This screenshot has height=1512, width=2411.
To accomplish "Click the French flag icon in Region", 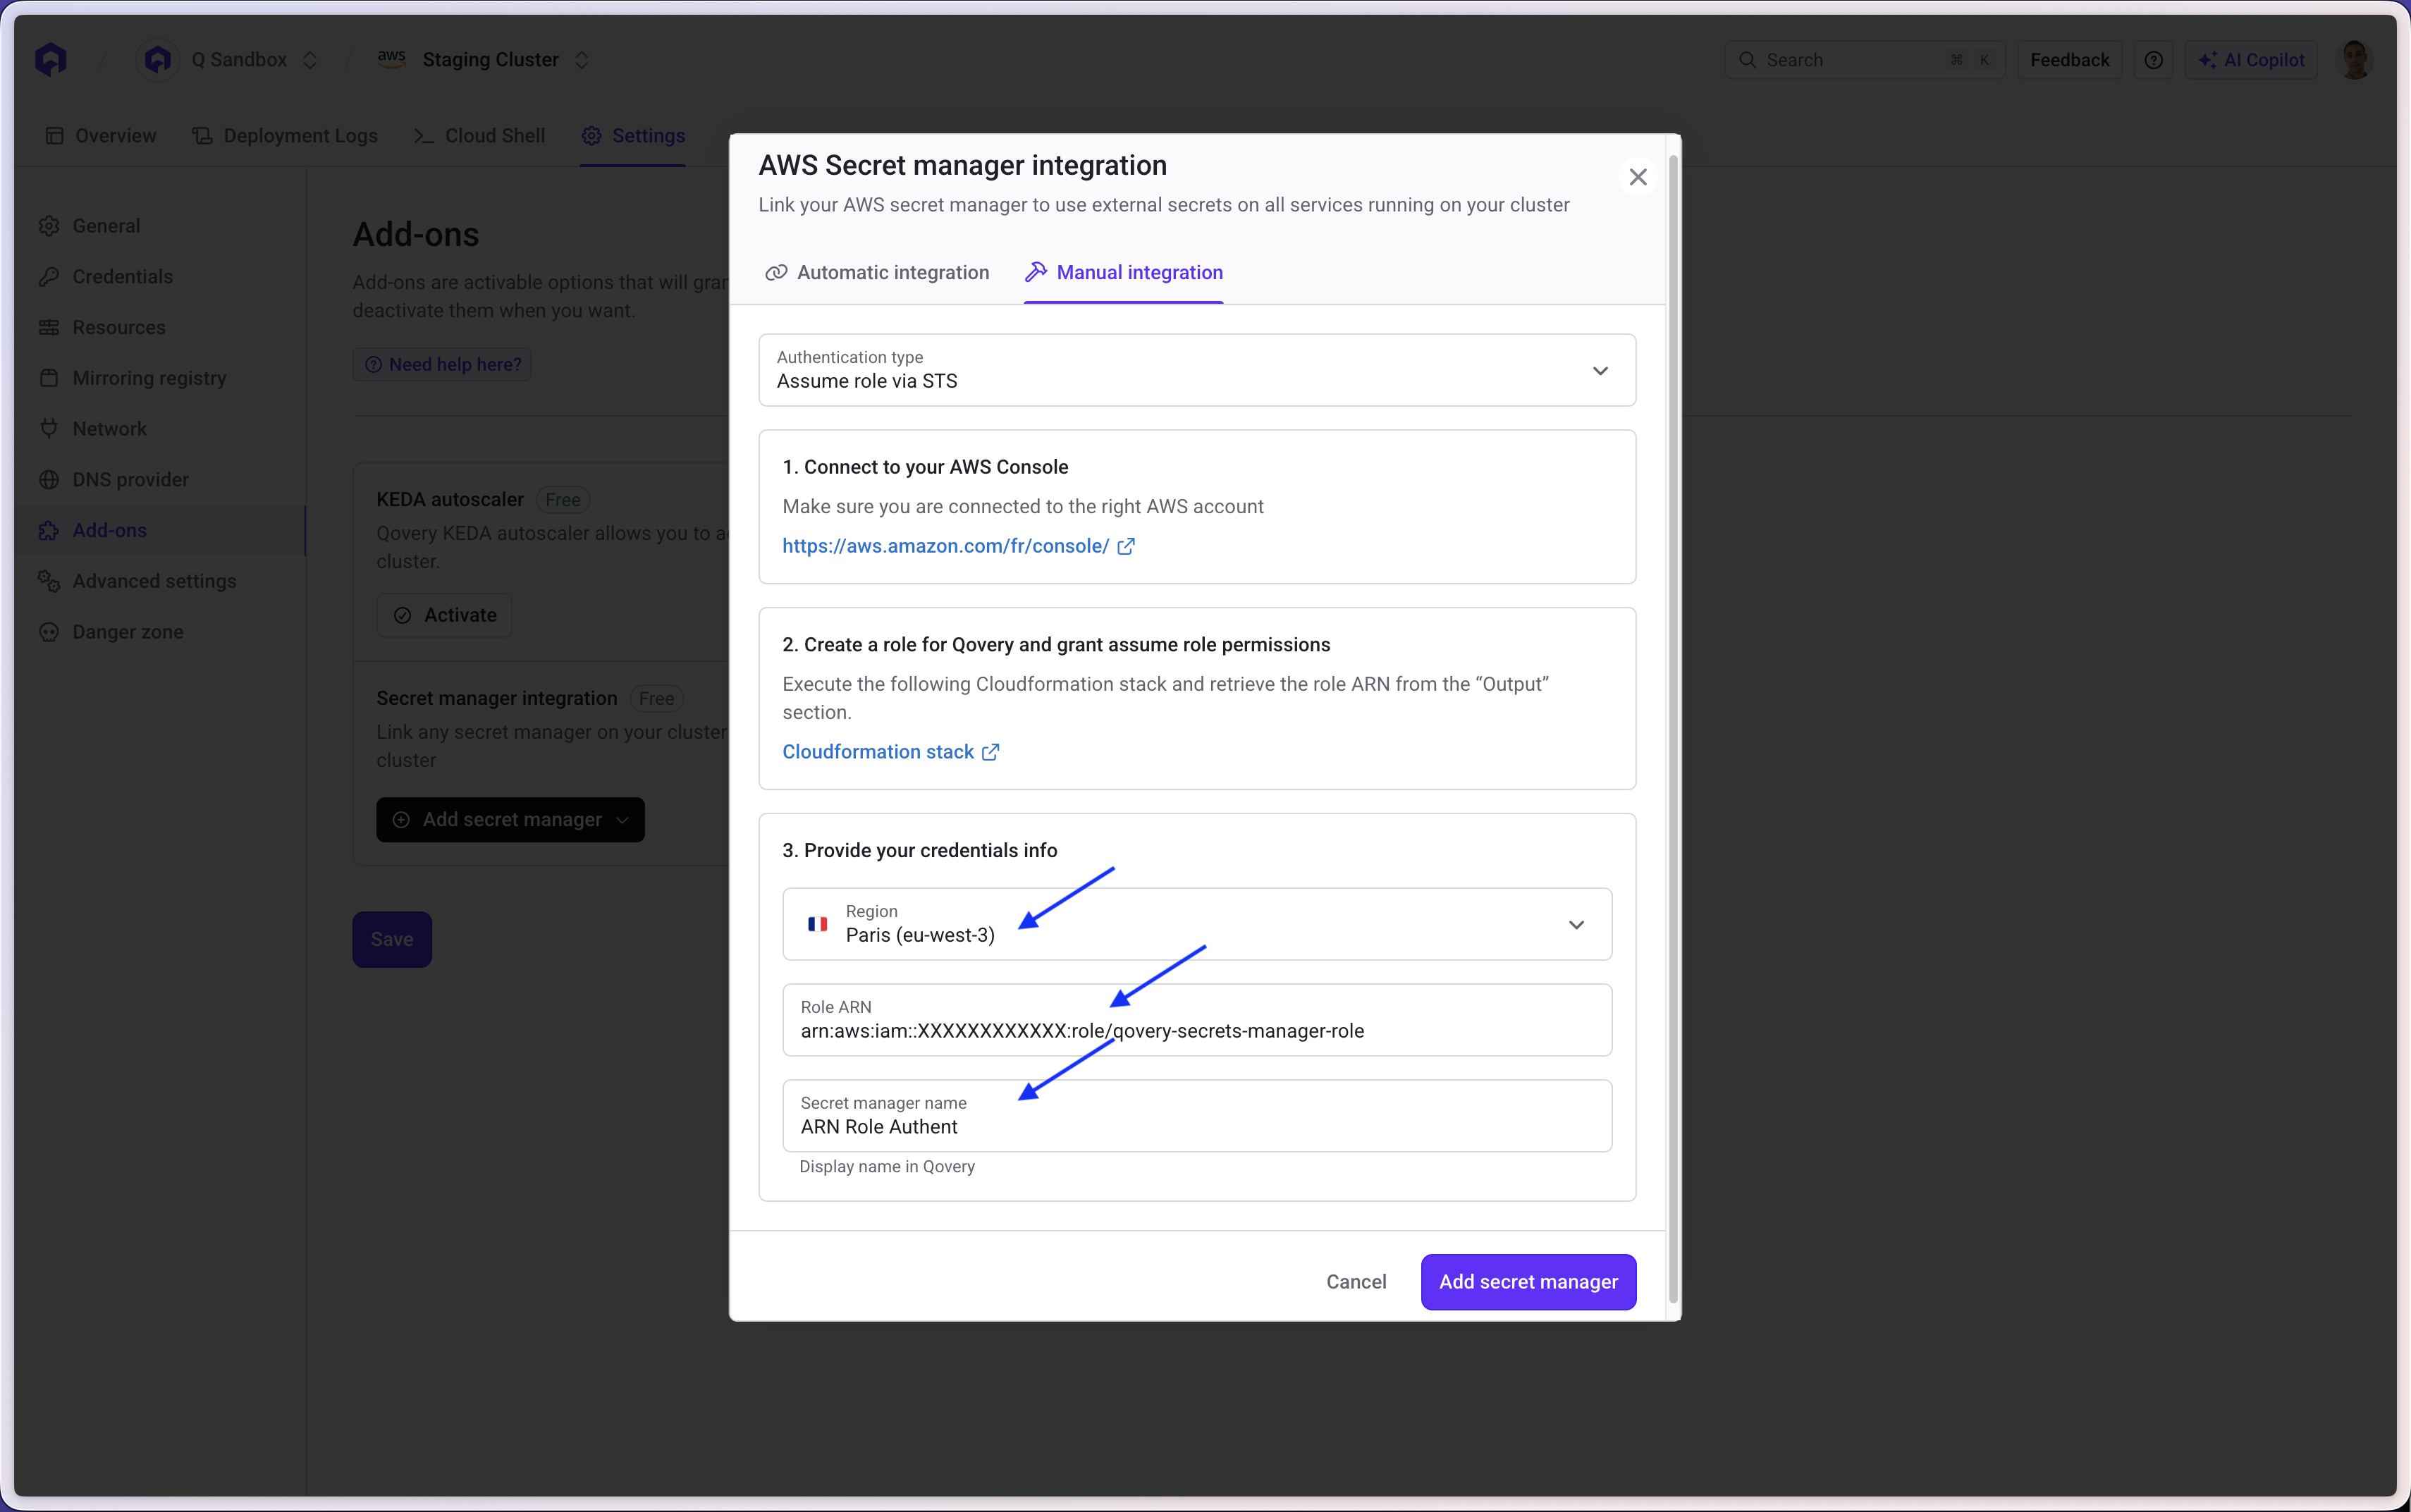I will tap(818, 924).
